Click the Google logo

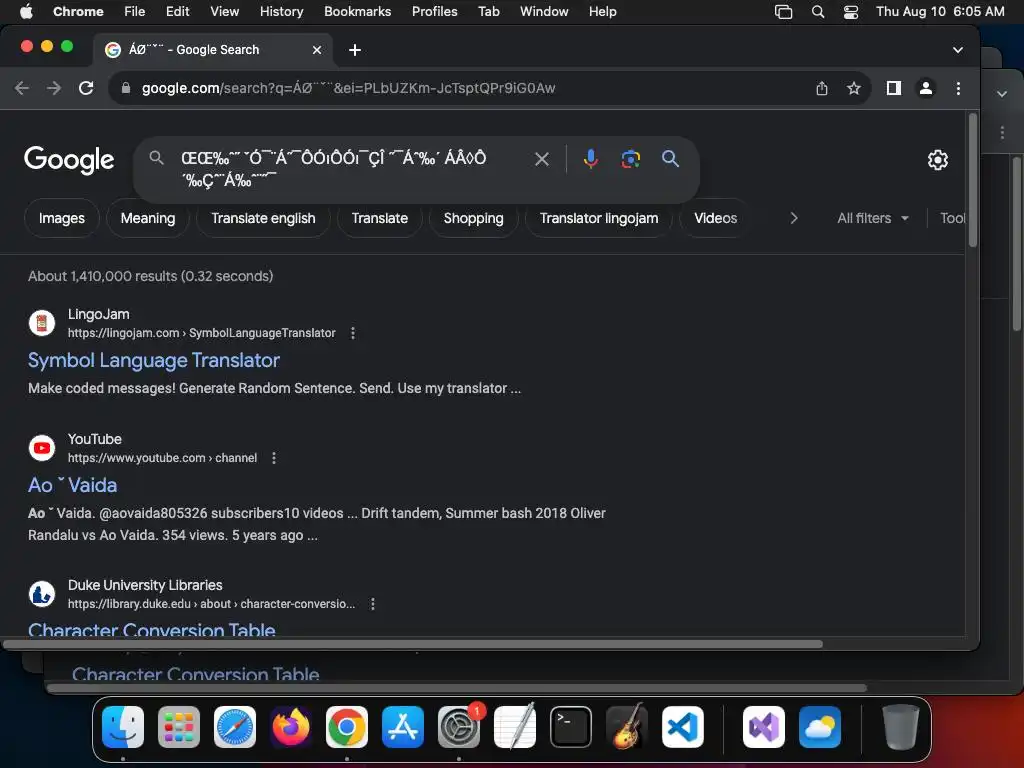tap(69, 160)
